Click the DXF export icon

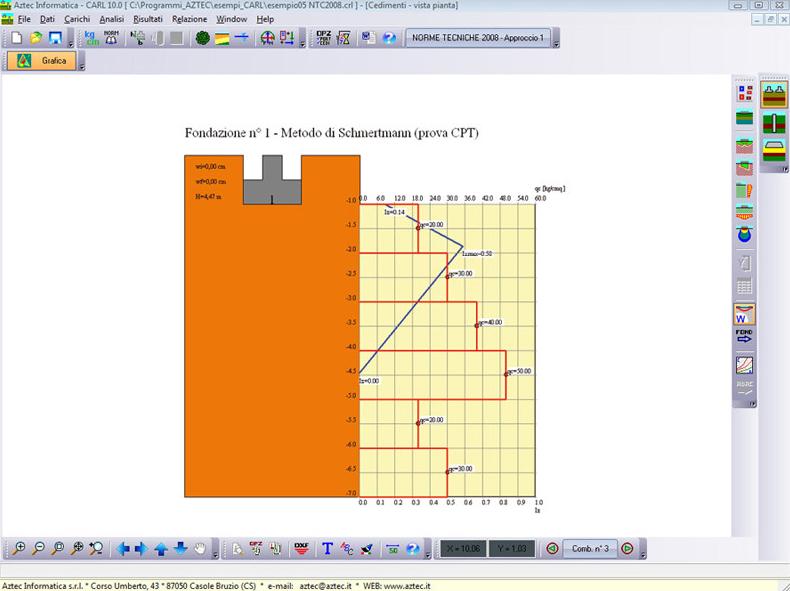click(x=301, y=548)
